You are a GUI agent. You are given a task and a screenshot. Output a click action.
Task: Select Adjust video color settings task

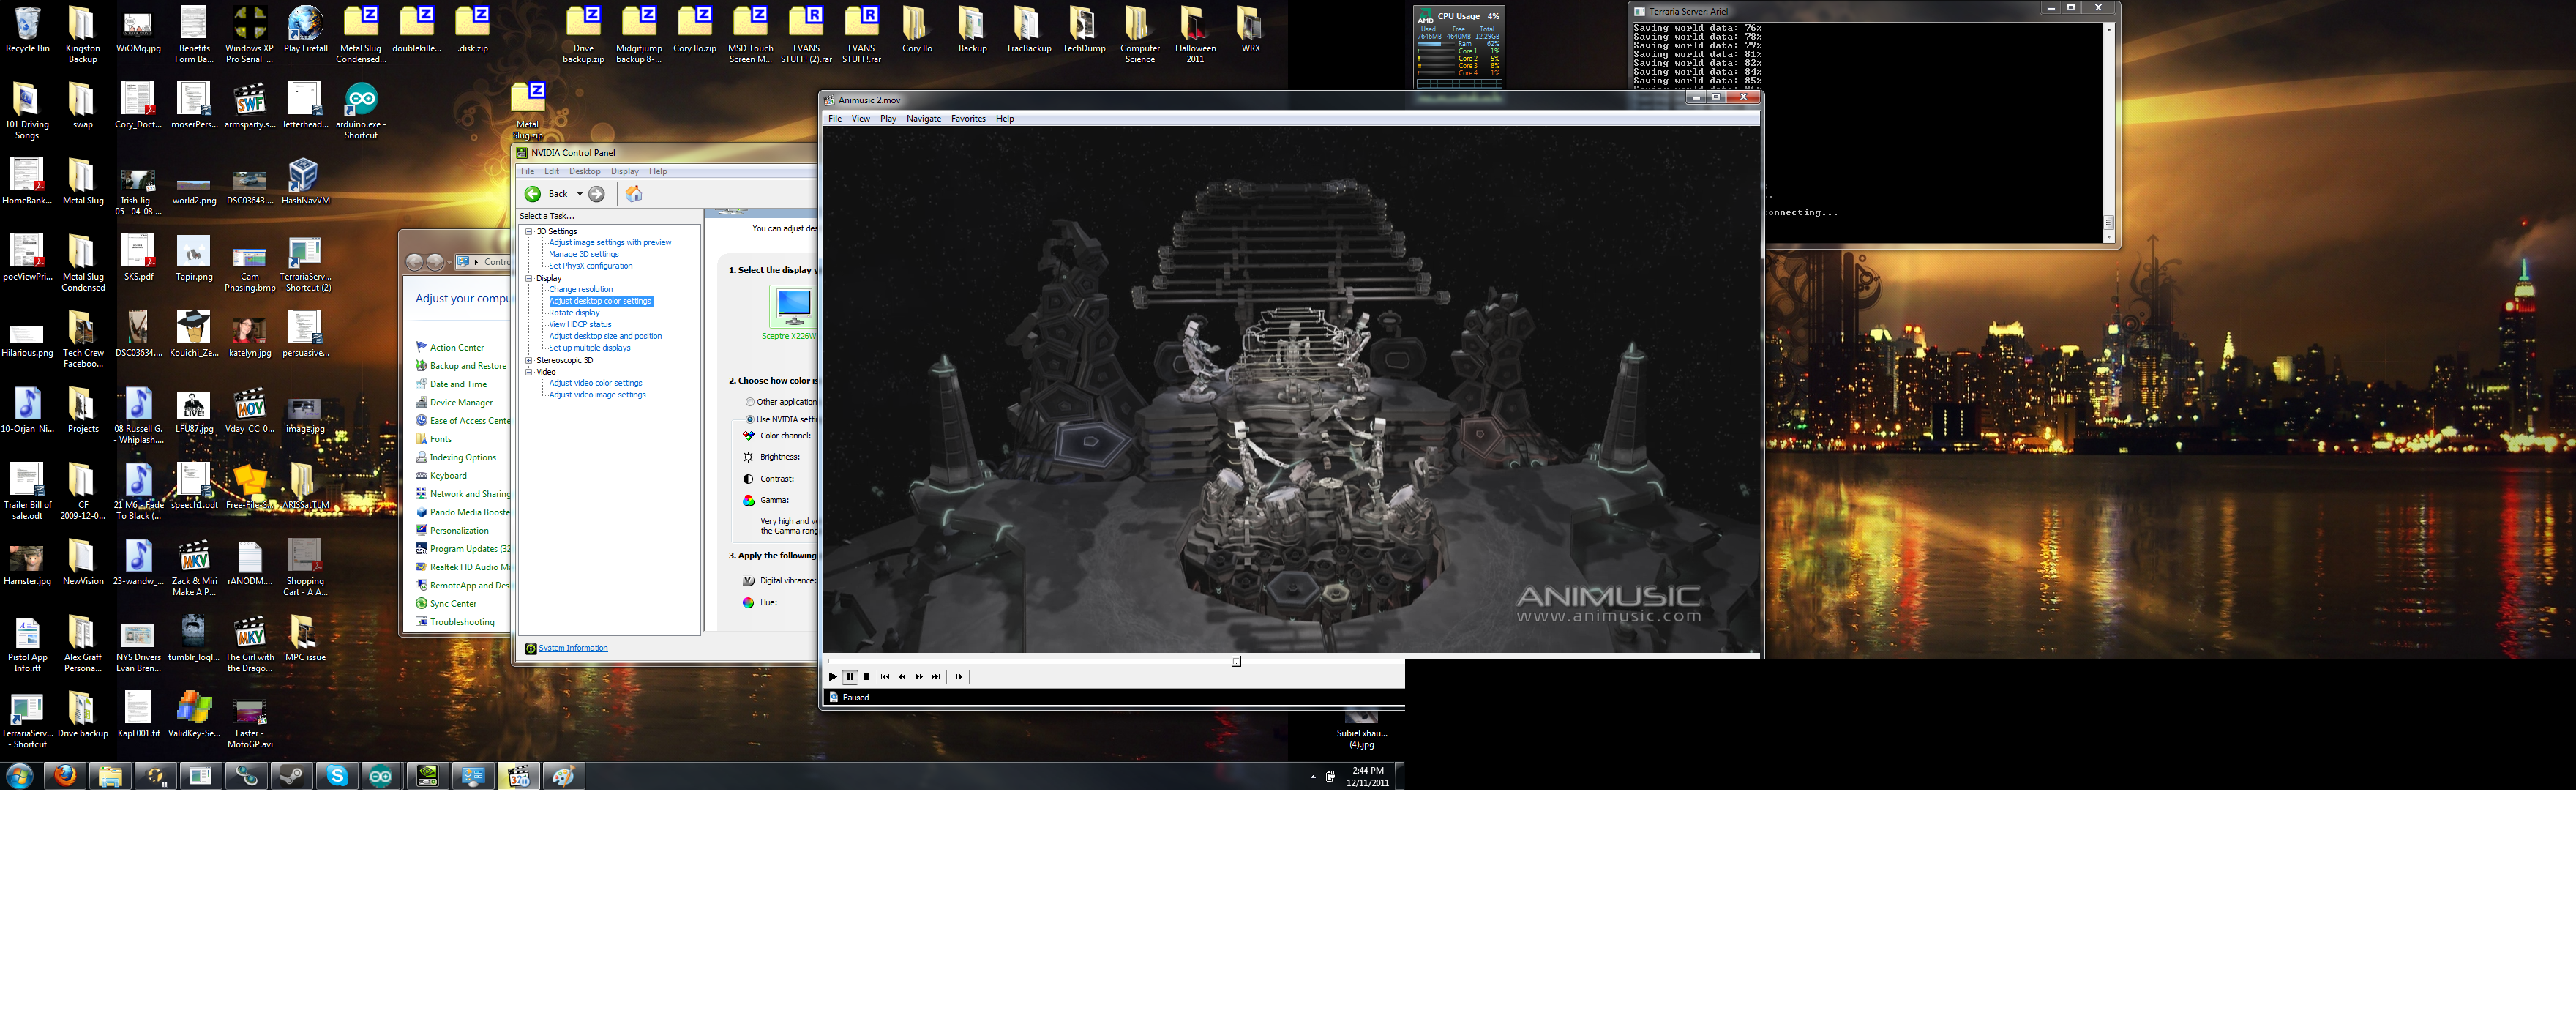tap(595, 383)
